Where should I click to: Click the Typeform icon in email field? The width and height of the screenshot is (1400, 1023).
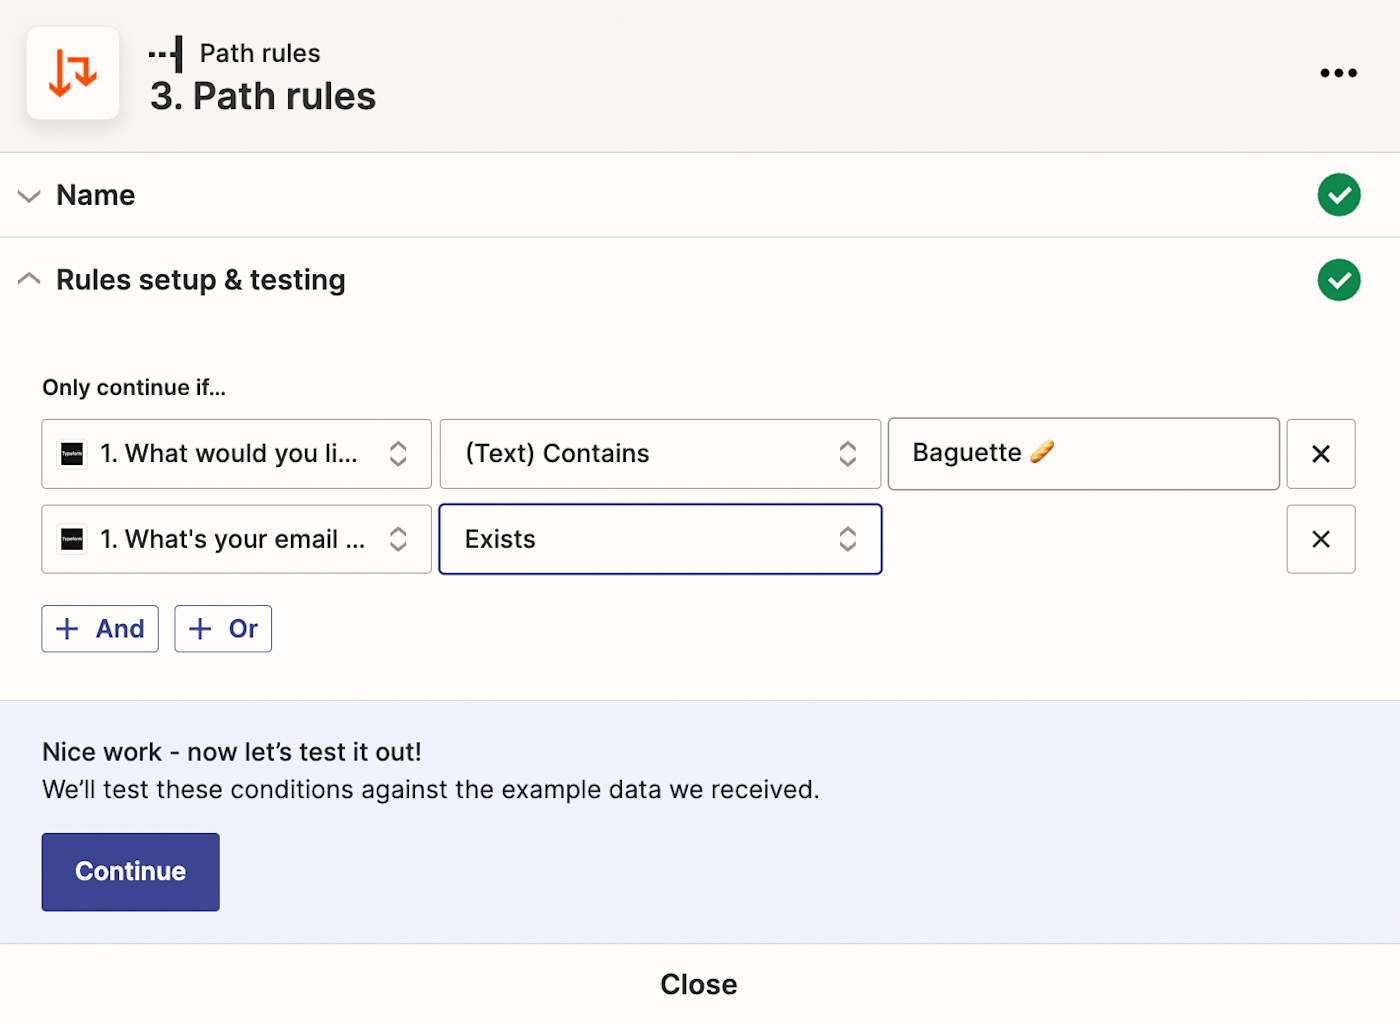pyautogui.click(x=73, y=539)
